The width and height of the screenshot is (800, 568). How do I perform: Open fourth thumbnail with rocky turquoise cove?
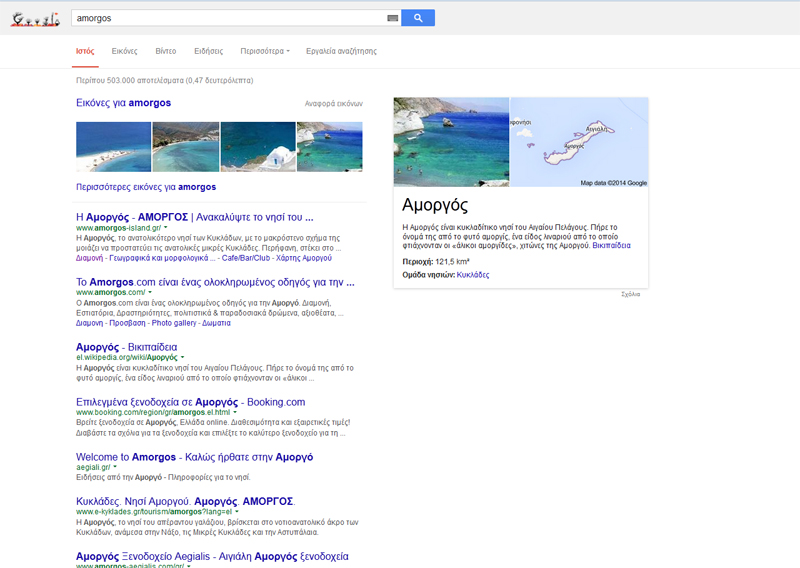click(330, 147)
